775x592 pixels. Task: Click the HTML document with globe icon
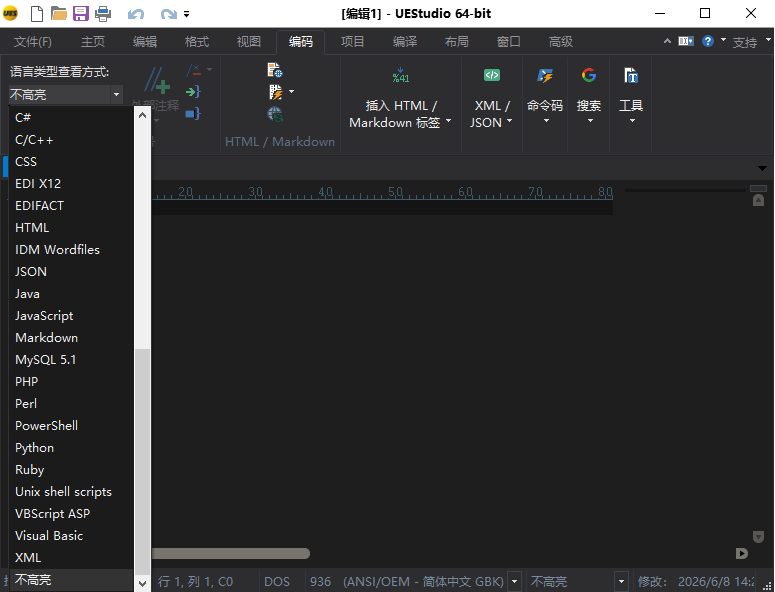coord(275,70)
